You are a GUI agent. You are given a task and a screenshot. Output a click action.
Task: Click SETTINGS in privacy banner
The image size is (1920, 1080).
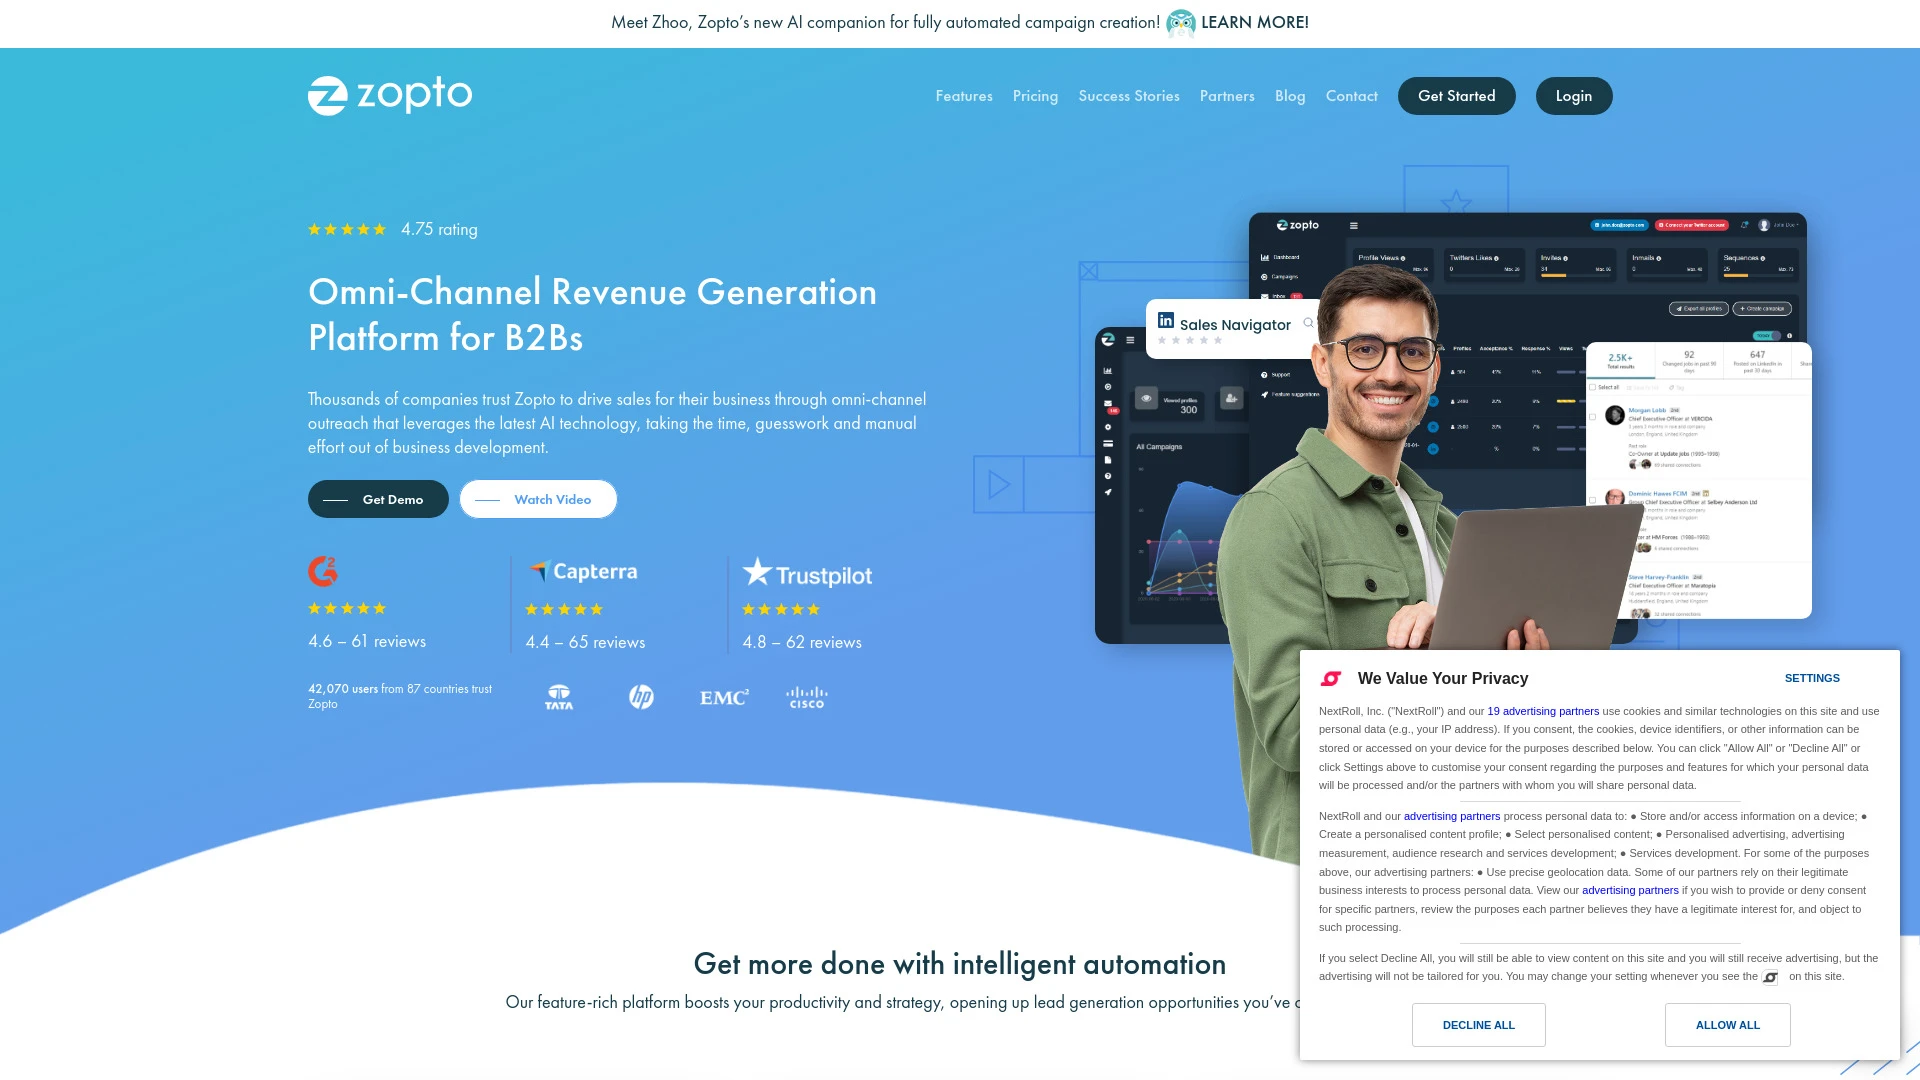(x=1812, y=678)
